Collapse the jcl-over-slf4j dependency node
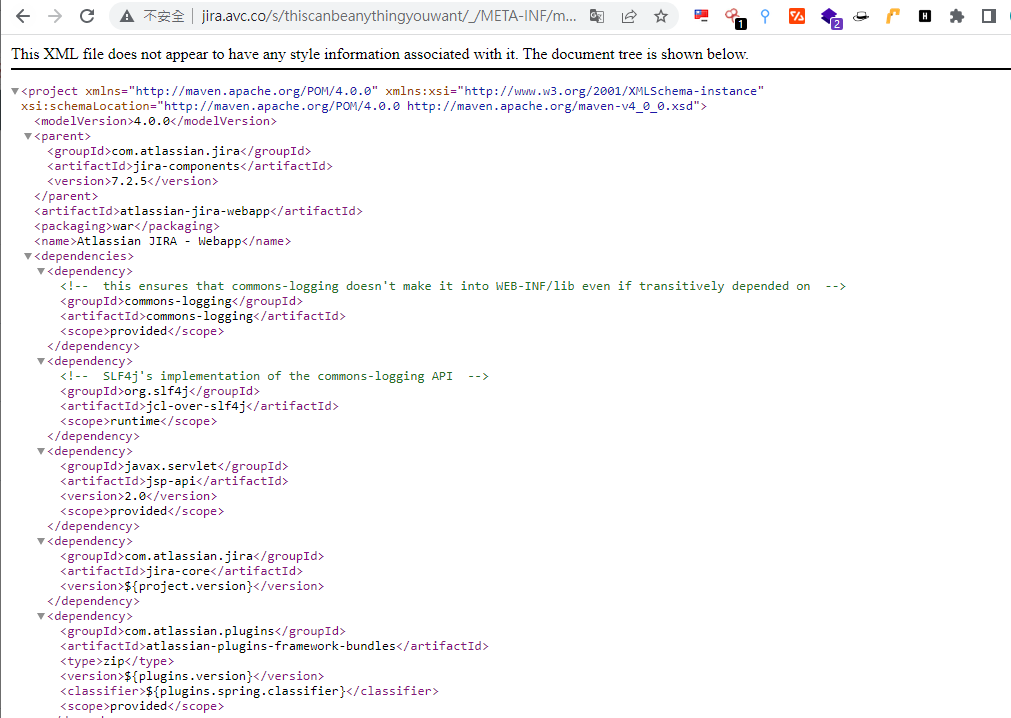The width and height of the screenshot is (1011, 718). pyautogui.click(x=41, y=362)
